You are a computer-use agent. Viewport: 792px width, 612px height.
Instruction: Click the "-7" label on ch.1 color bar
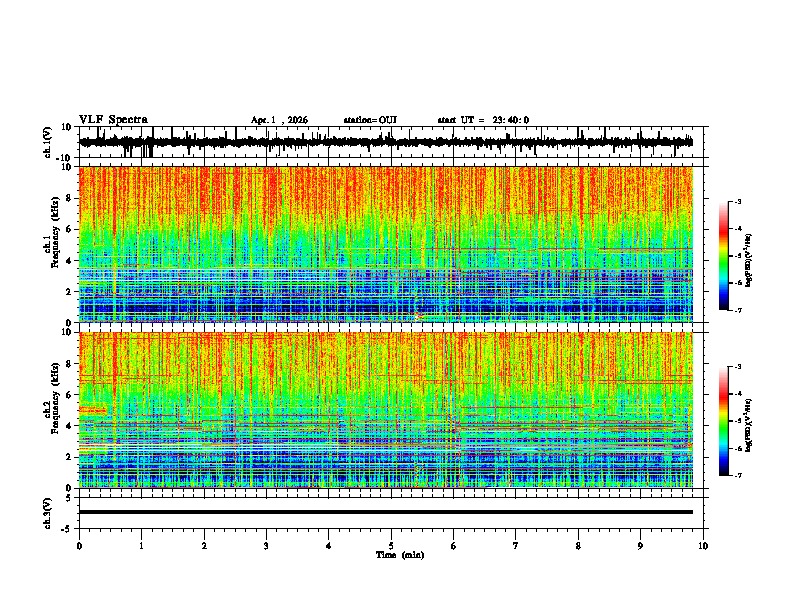coord(737,310)
